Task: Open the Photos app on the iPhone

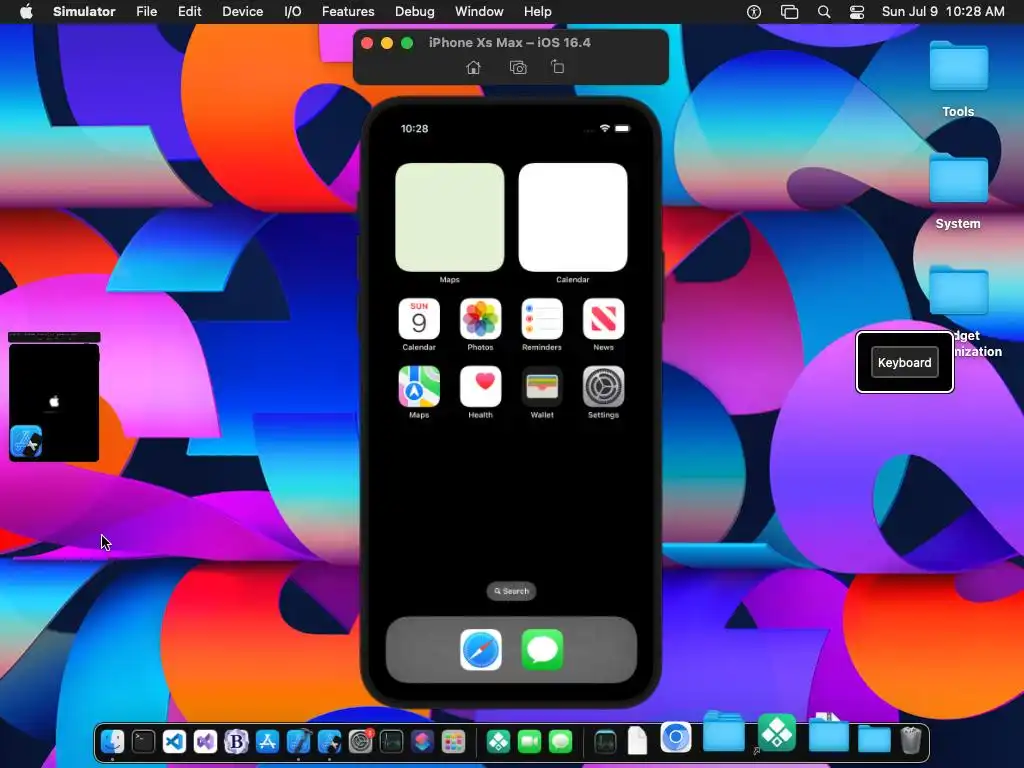Action: coord(481,319)
